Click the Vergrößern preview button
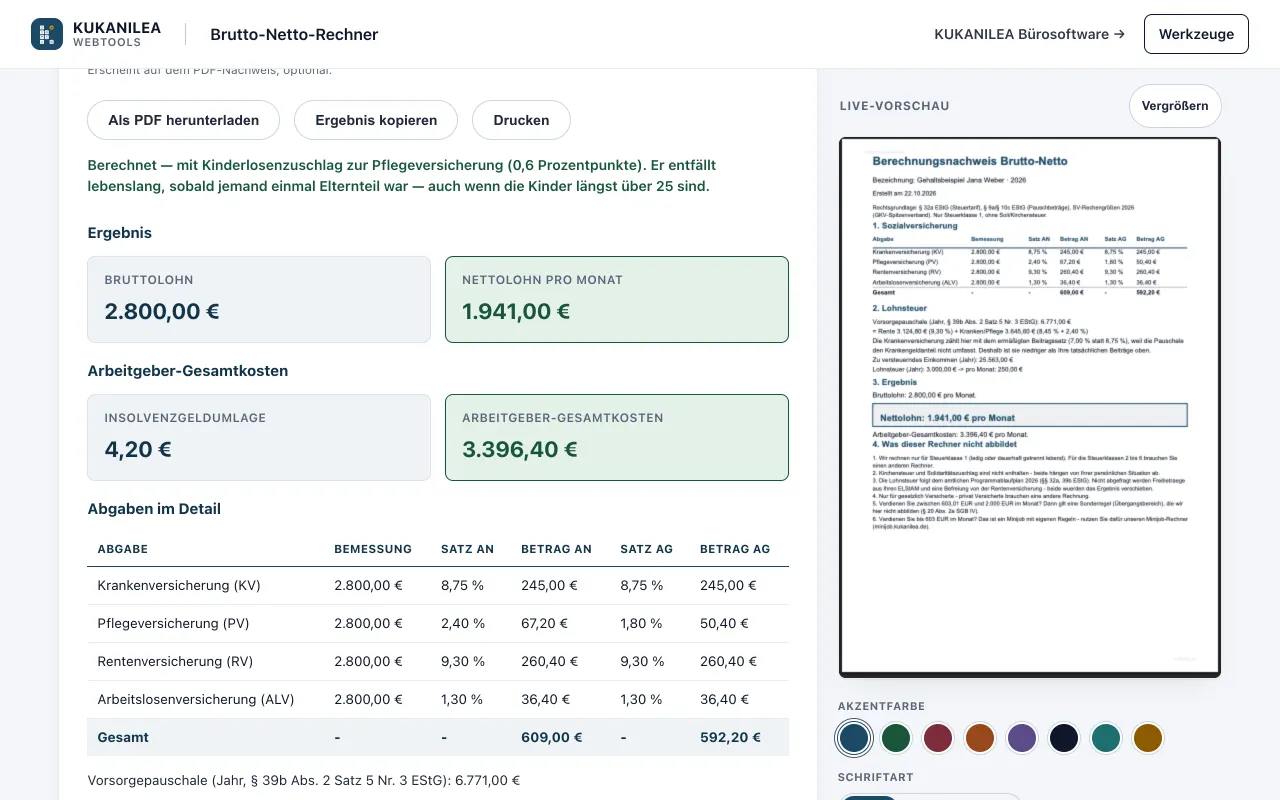Viewport: 1280px width, 800px height. pos(1175,106)
